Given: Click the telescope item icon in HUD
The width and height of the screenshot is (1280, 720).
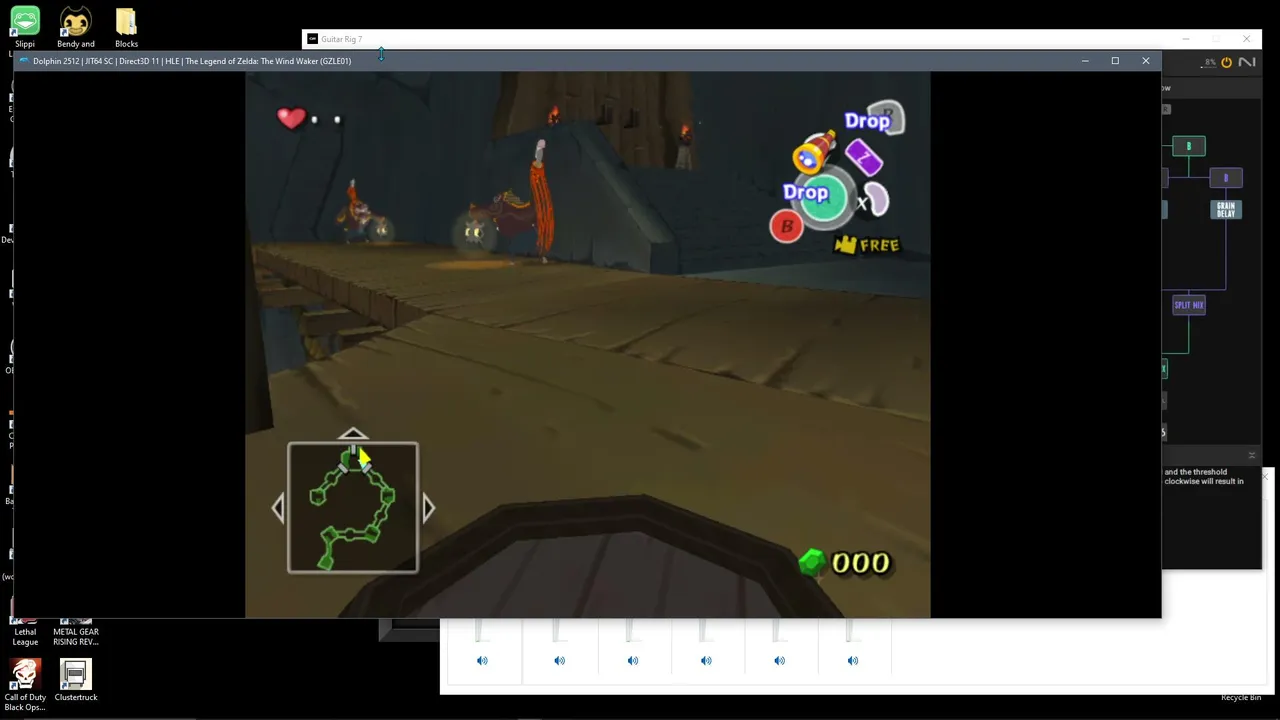Looking at the screenshot, I should (x=814, y=153).
